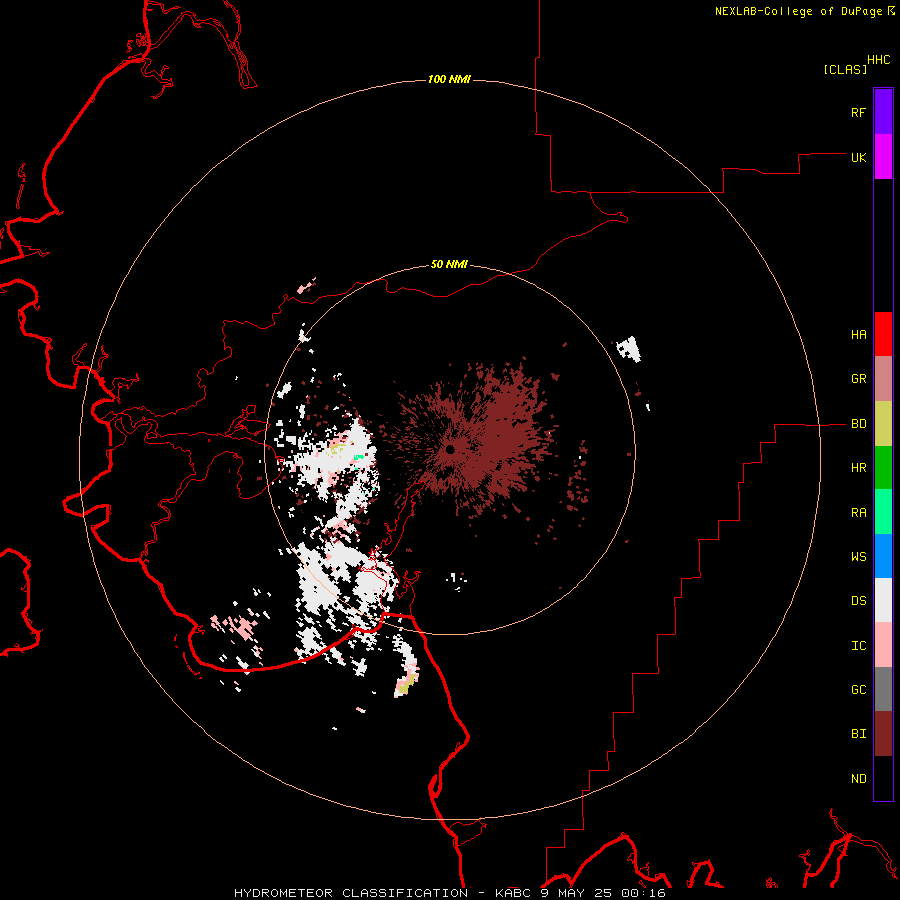
Task: Click the GC gray legend swatch
Action: point(883,689)
